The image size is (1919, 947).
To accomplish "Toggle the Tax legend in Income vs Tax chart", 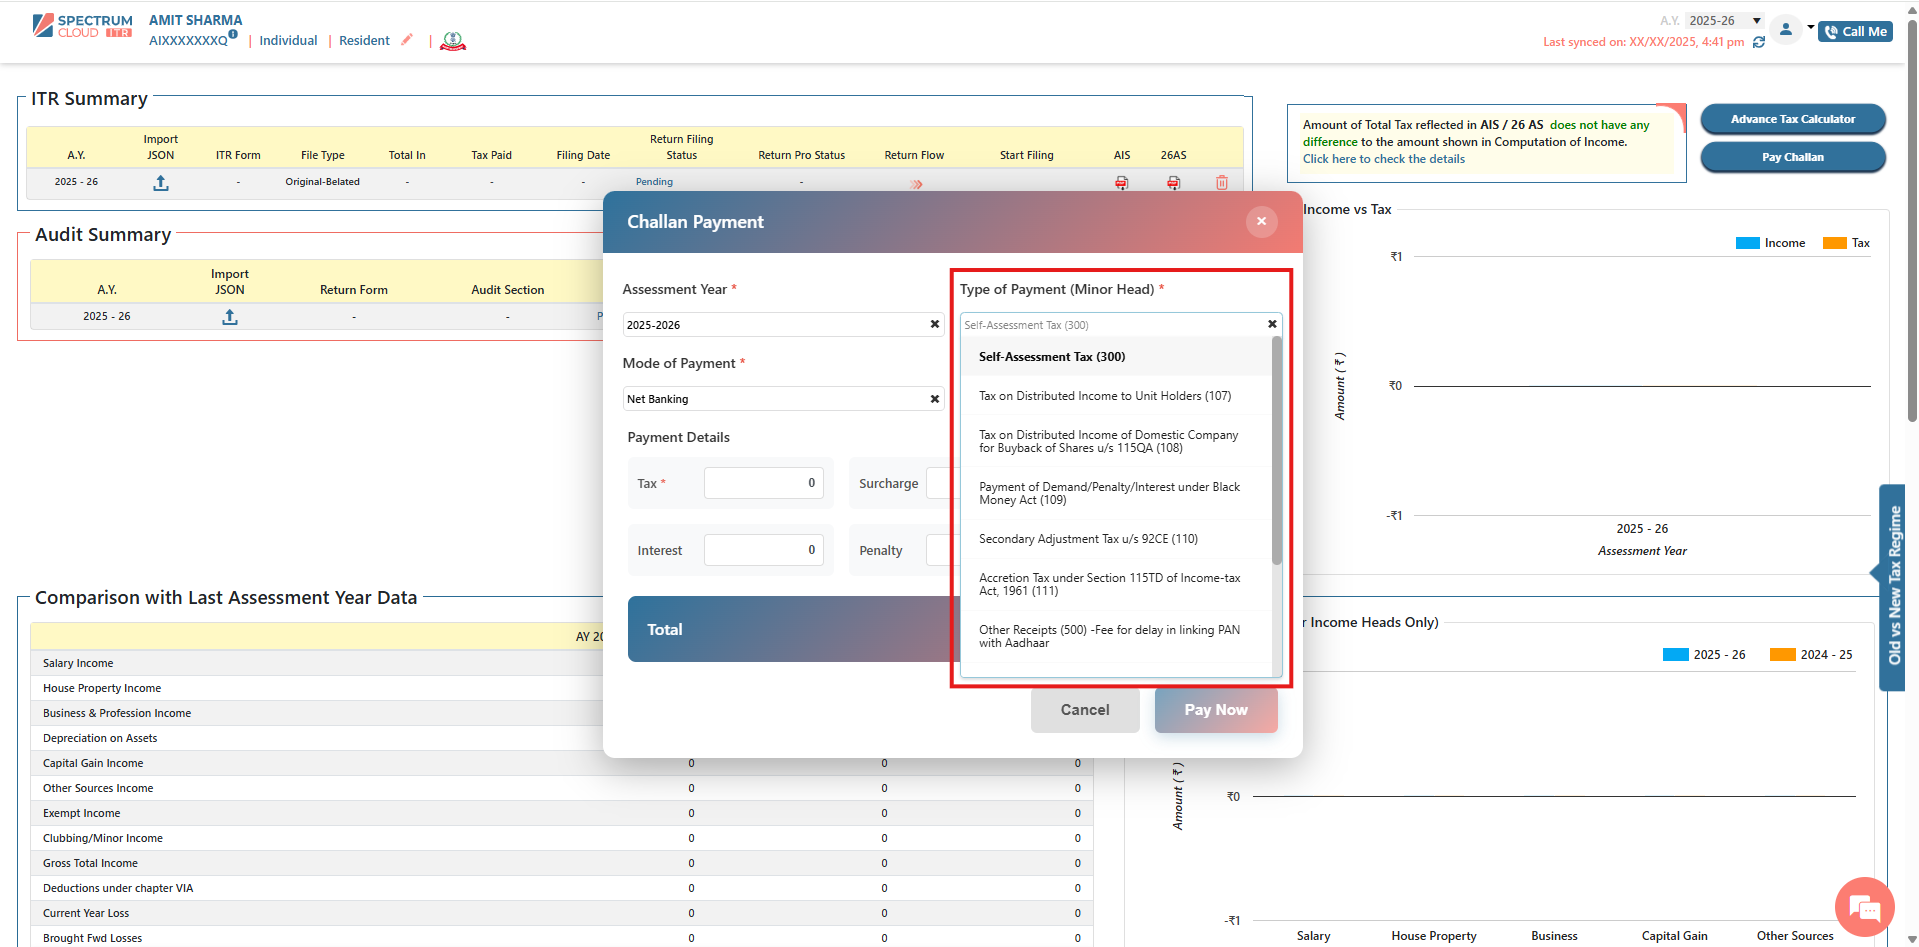I will click(1846, 243).
